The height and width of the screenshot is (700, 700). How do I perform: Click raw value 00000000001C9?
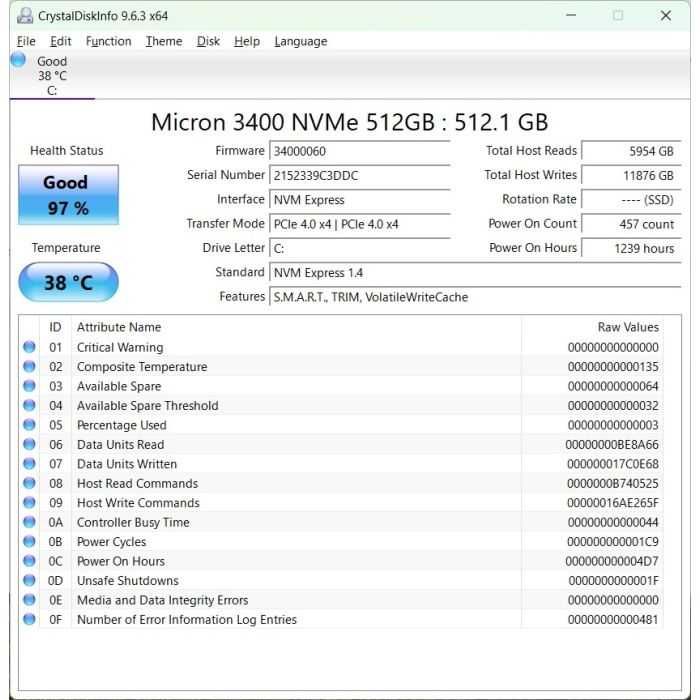coord(612,542)
